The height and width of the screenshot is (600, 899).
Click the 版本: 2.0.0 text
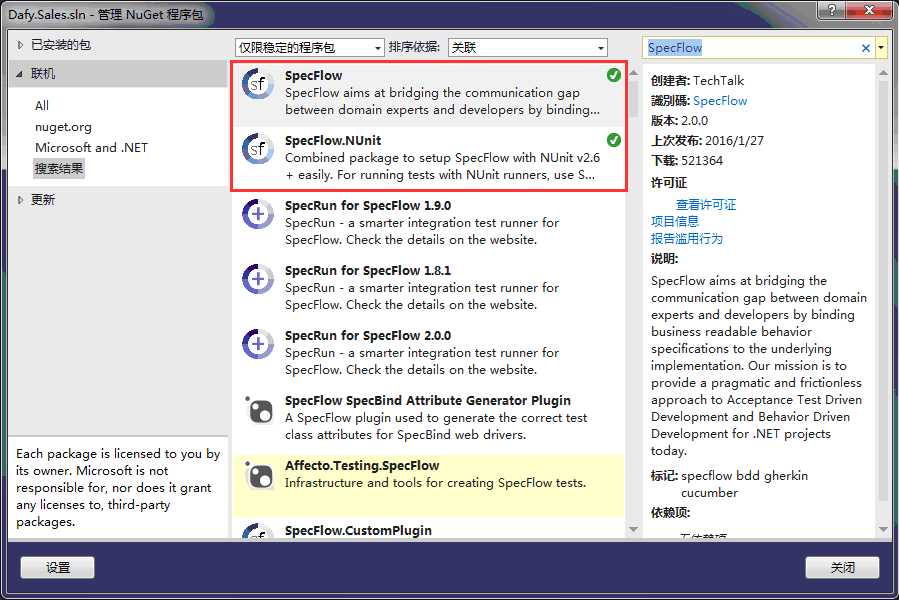pos(679,120)
